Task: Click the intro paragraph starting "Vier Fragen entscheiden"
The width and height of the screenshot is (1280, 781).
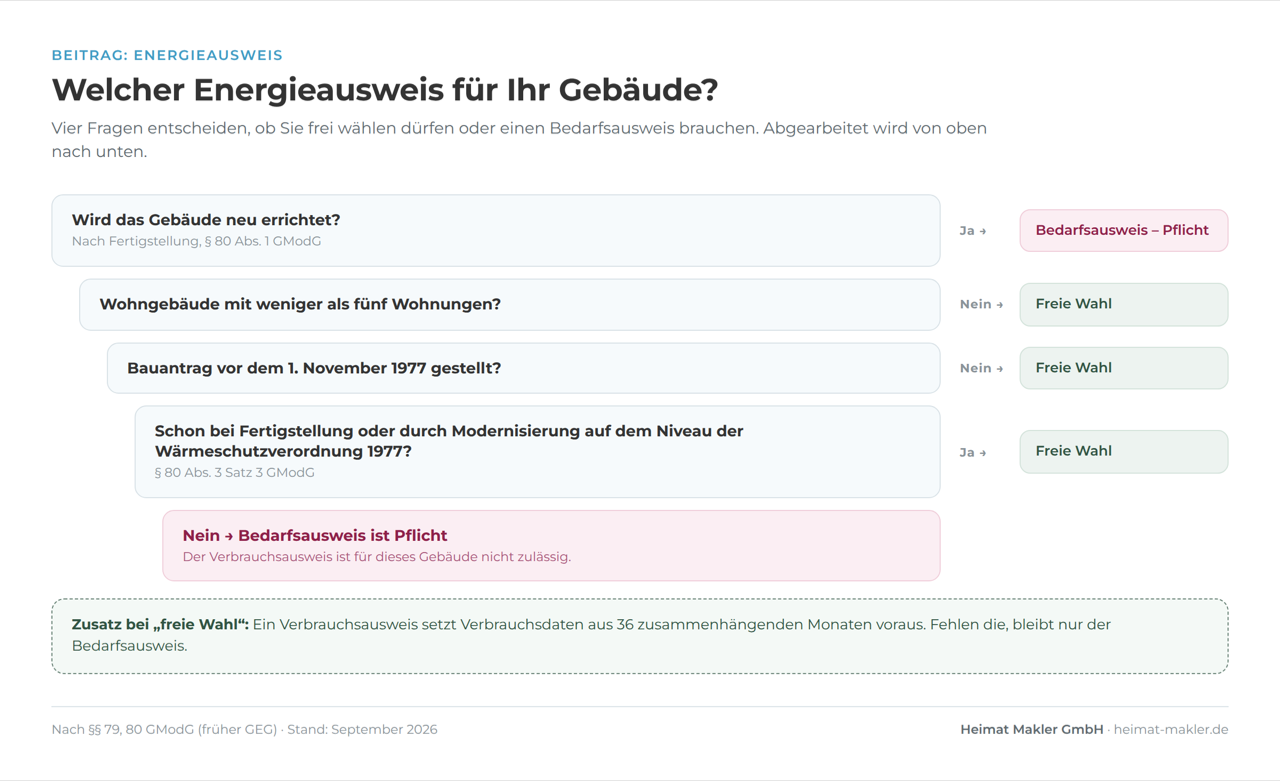Action: [519, 140]
